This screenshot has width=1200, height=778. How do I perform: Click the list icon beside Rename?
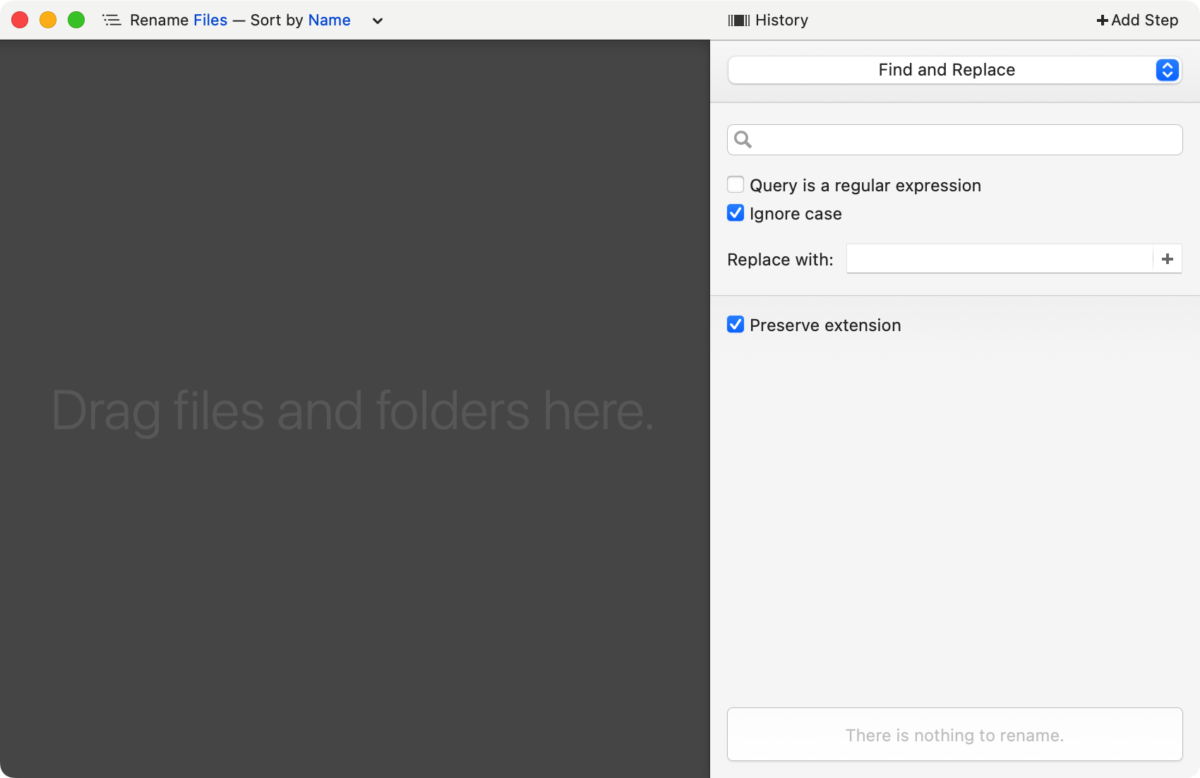111,20
